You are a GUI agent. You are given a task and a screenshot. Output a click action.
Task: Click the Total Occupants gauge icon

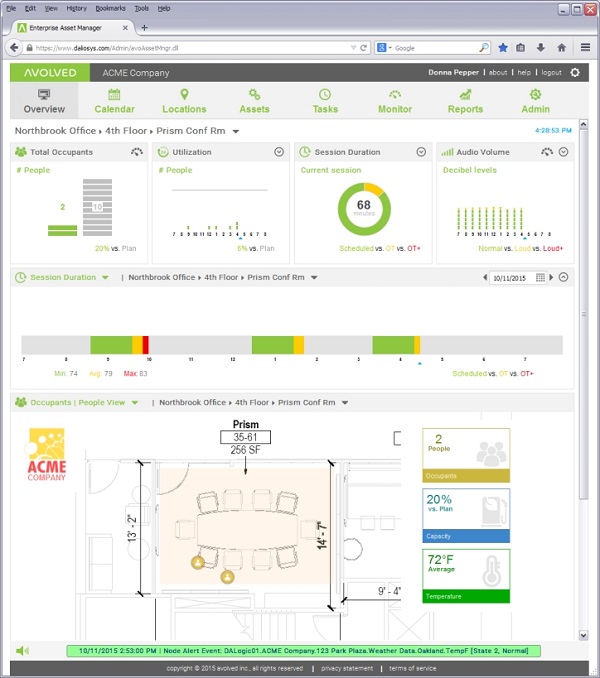click(137, 152)
